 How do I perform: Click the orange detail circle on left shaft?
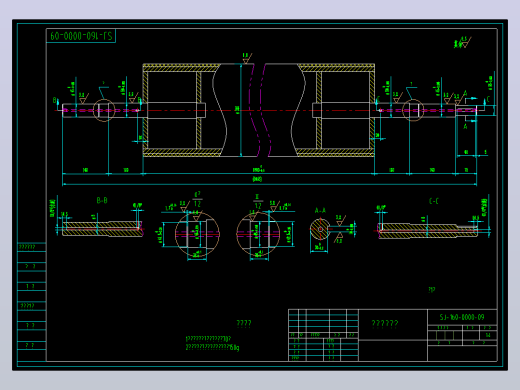pos(104,110)
